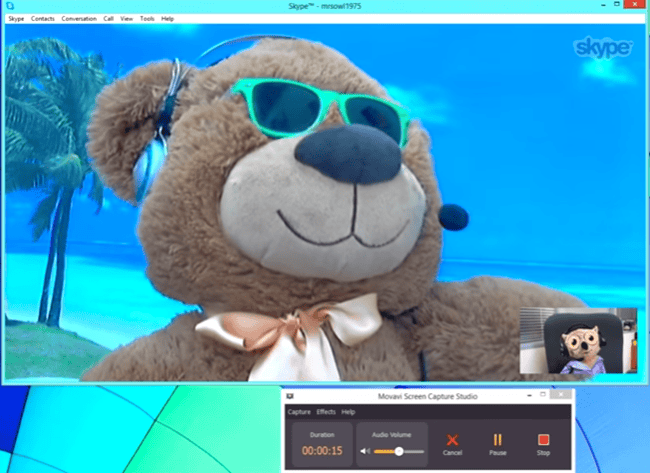
Task: Click the Movavi app icon in title bar
Action: [x=290, y=396]
